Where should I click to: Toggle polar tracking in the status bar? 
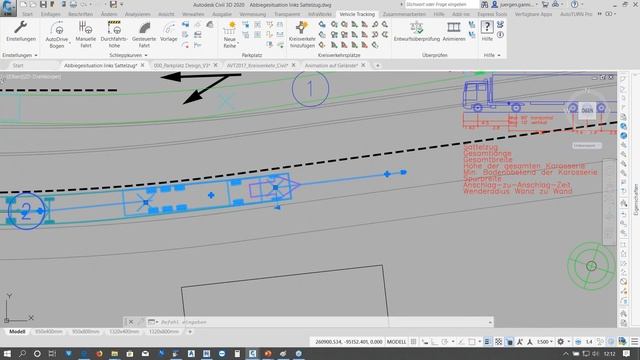tap(445, 342)
